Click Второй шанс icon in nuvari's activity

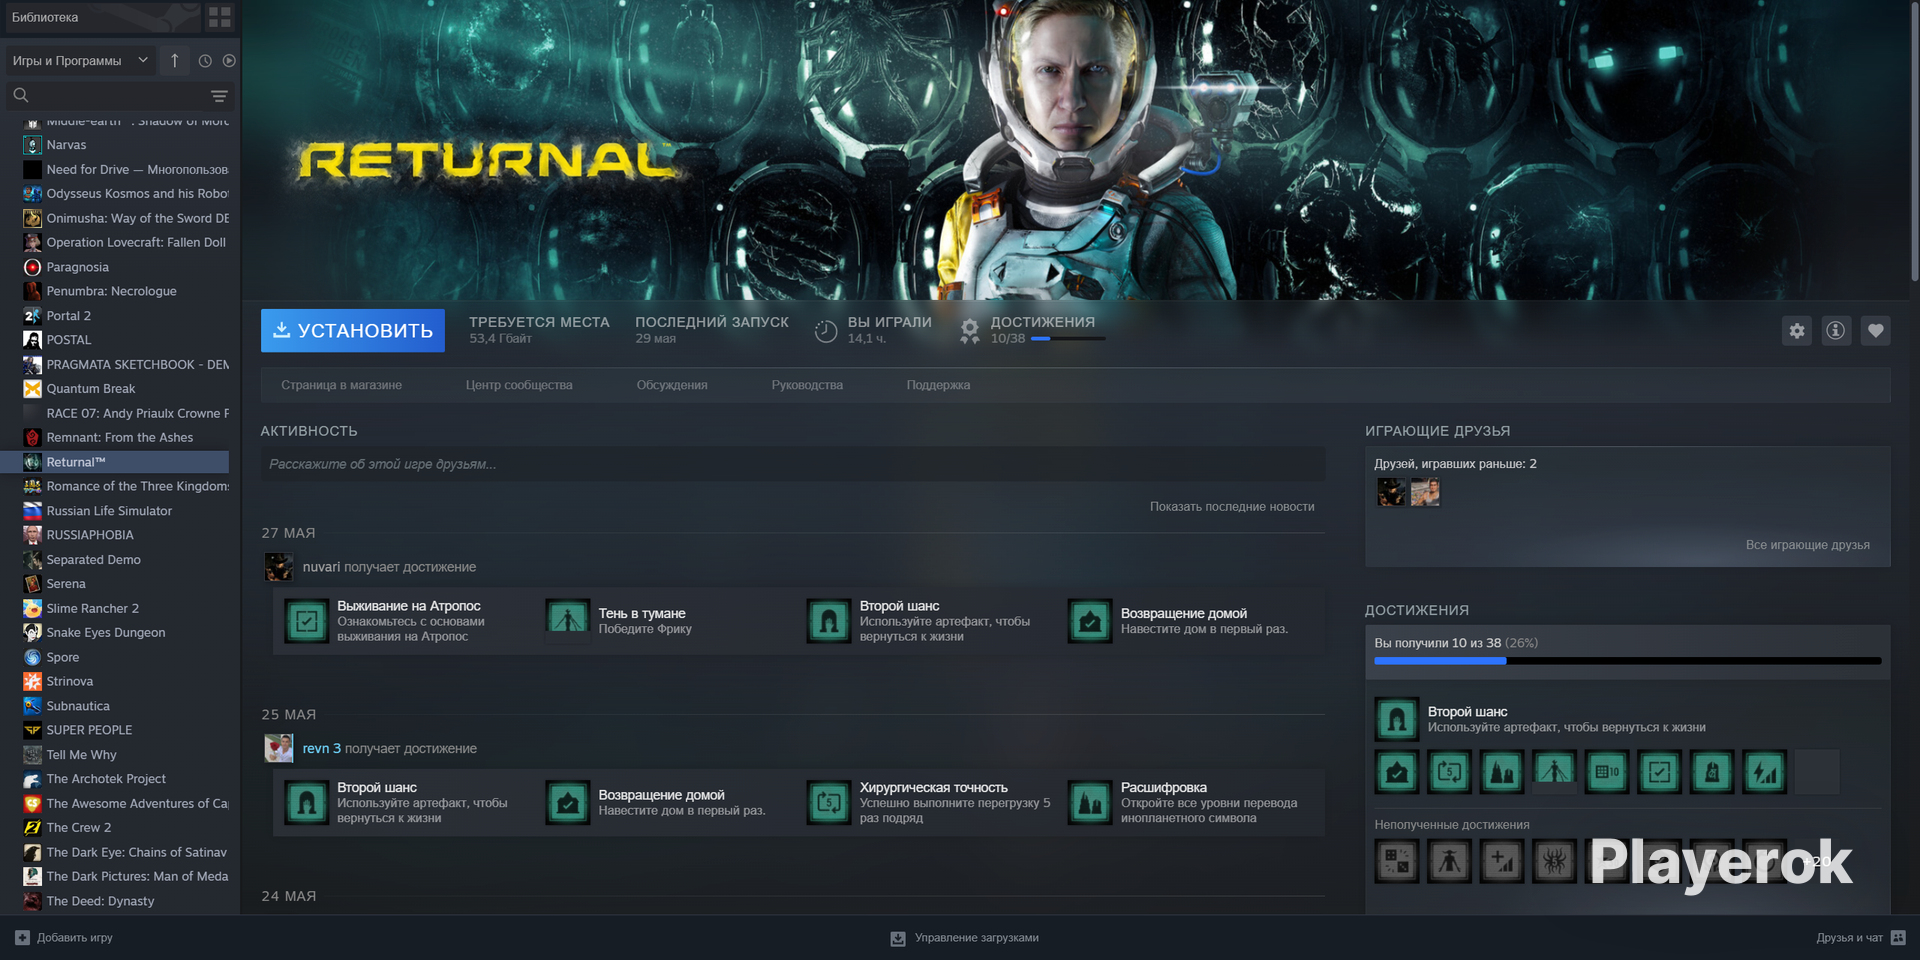point(829,621)
